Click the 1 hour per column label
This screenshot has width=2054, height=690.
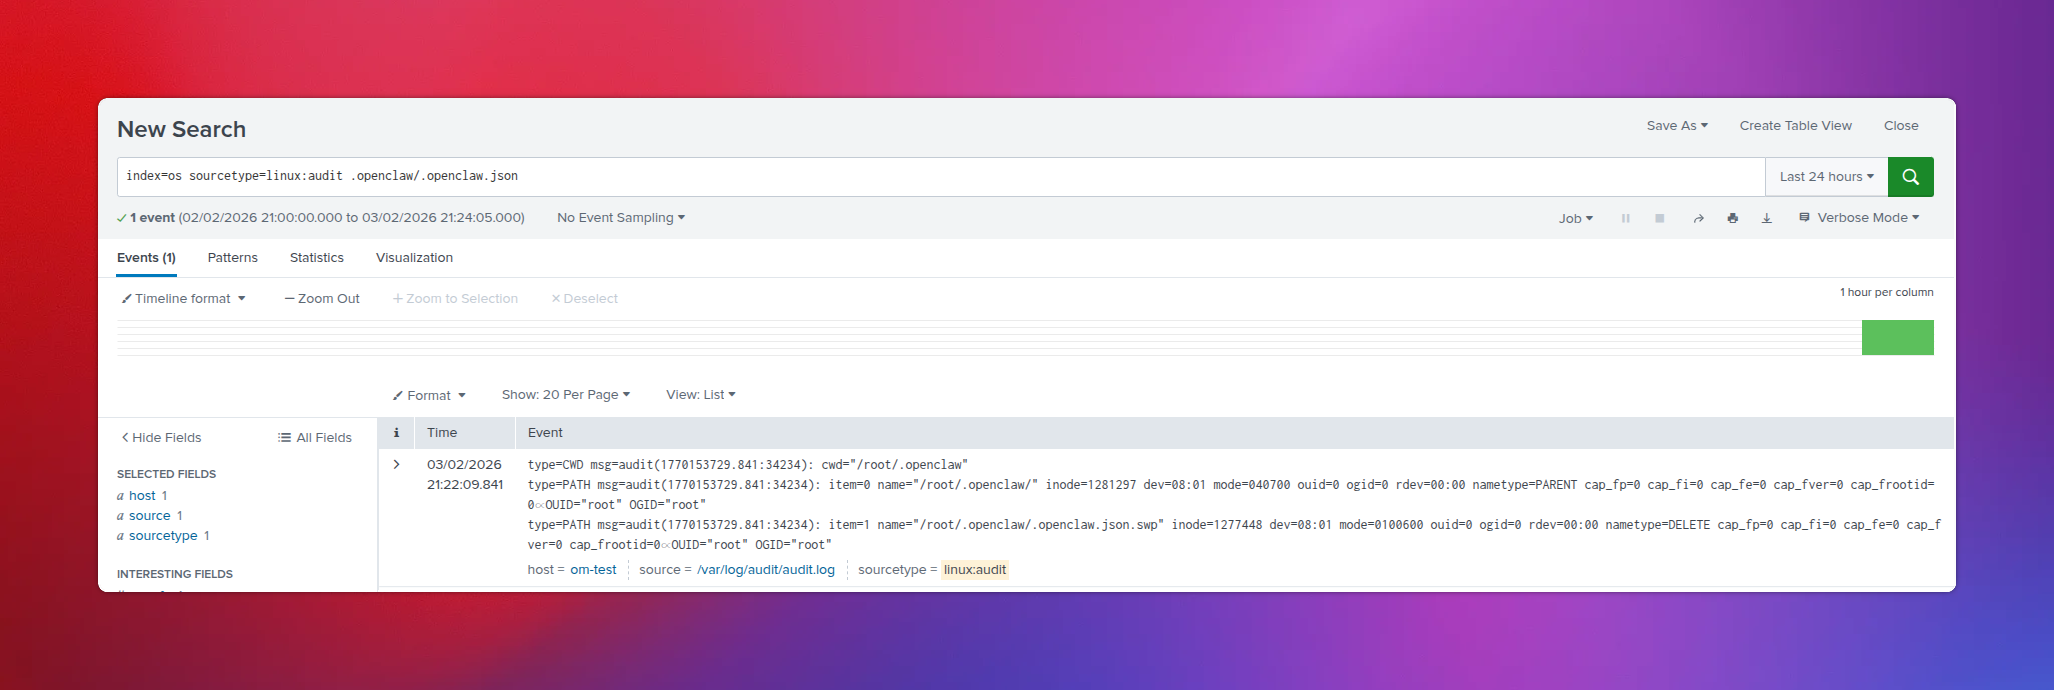[1886, 293]
